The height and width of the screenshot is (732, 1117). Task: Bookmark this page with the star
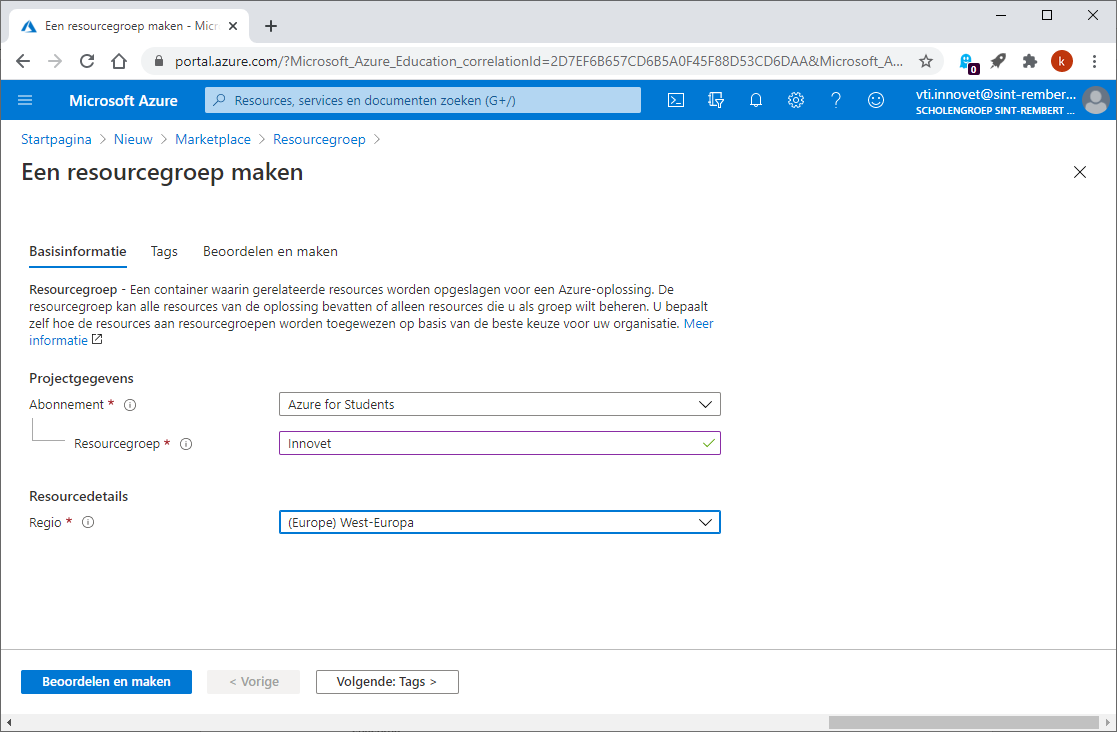(x=925, y=61)
